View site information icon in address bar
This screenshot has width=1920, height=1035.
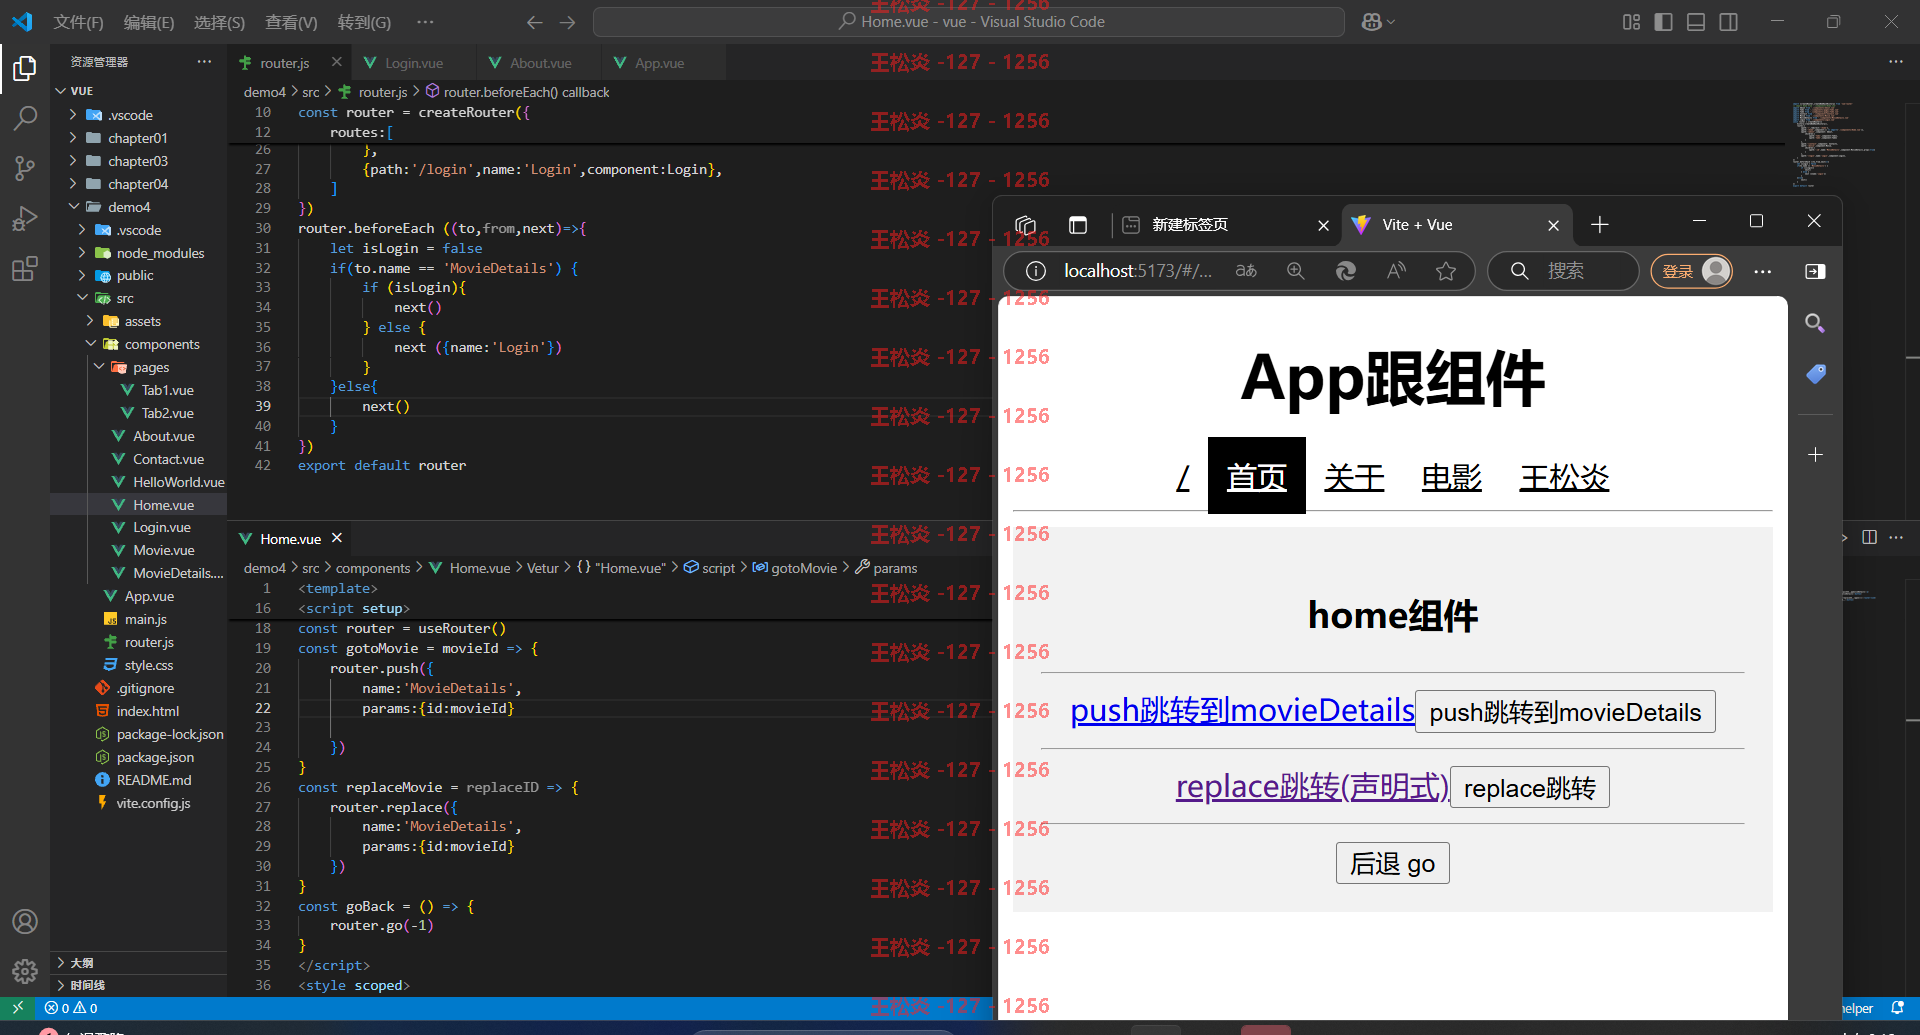click(x=1036, y=271)
